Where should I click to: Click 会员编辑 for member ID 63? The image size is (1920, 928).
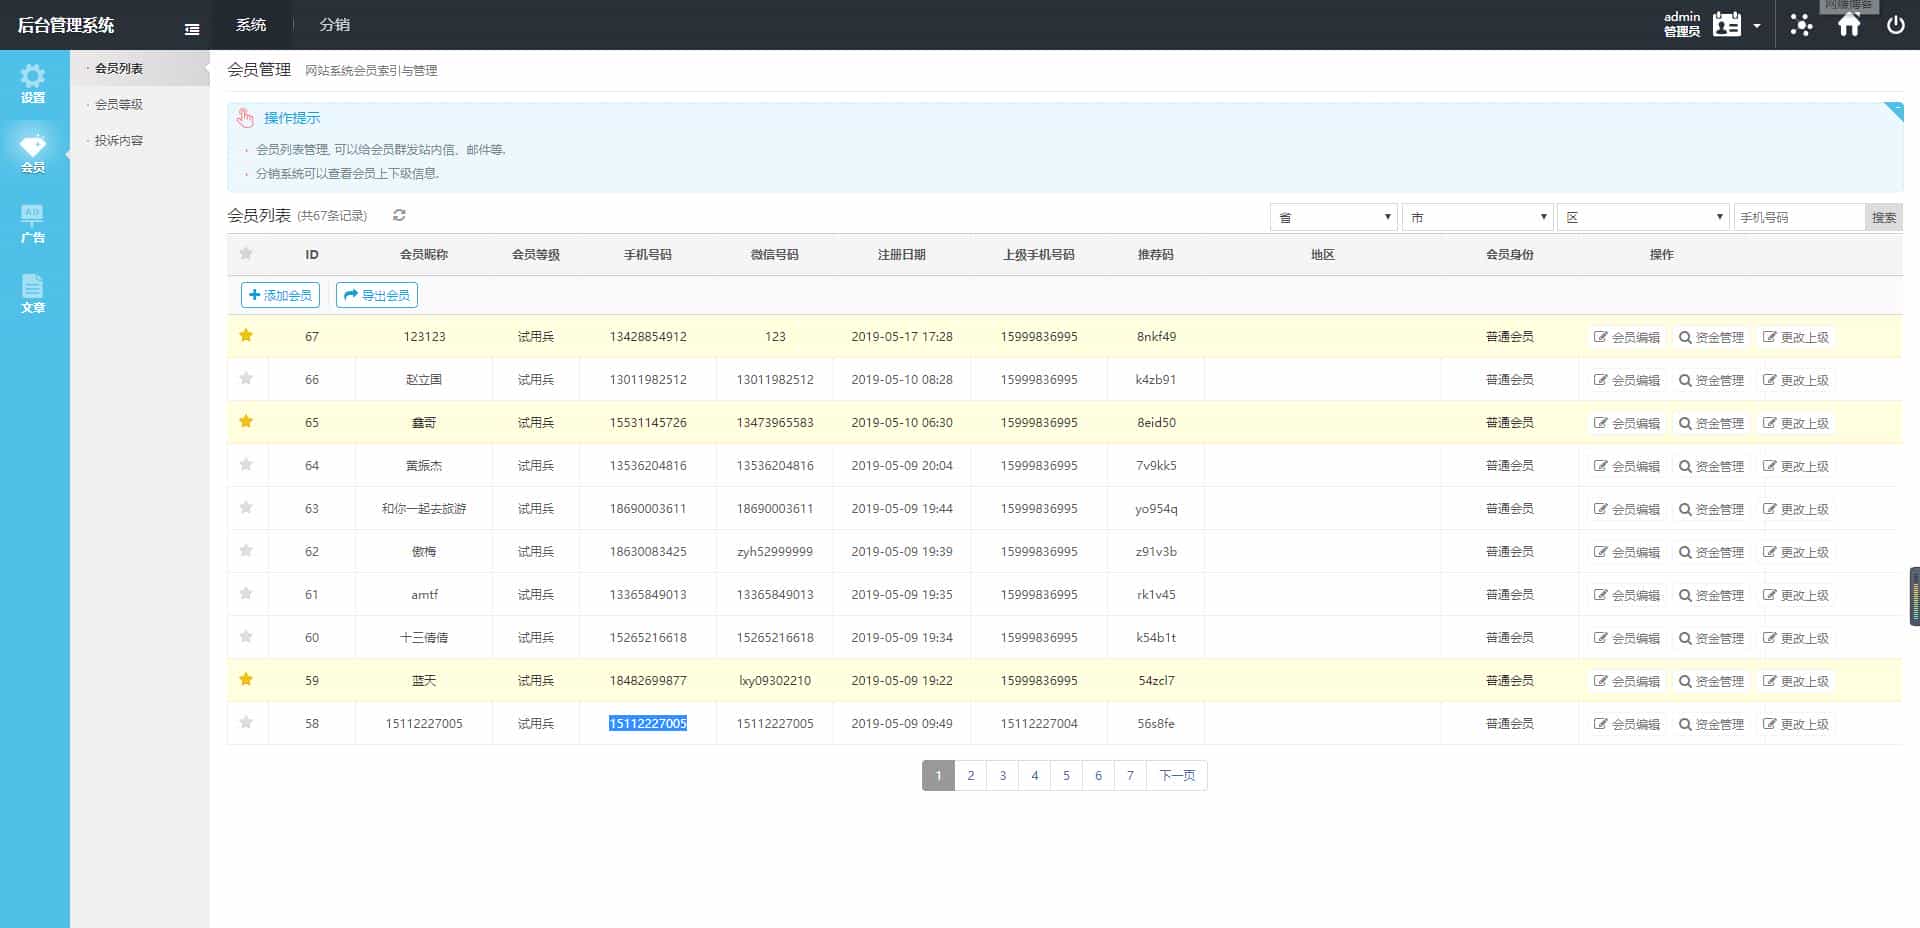[1627, 509]
